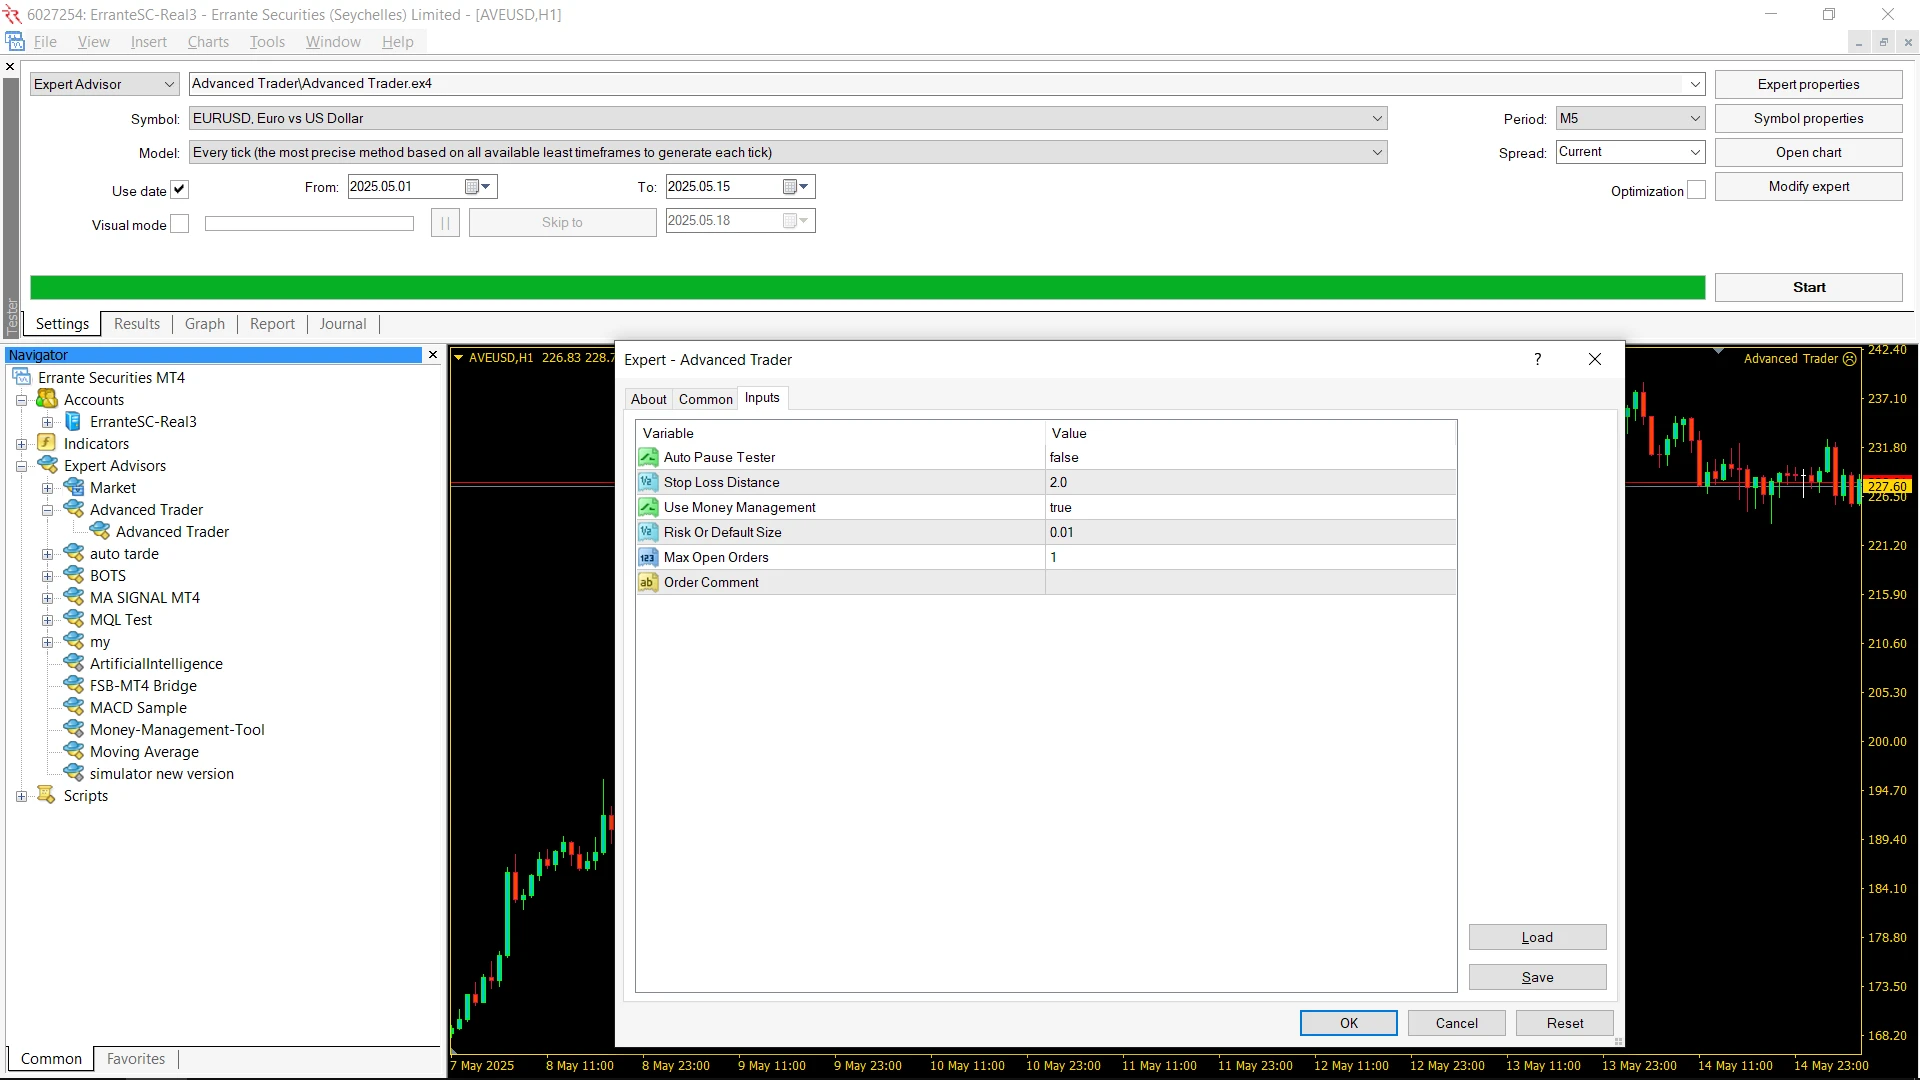The width and height of the screenshot is (1920, 1080).
Task: Click the Save button in Inputs dialog
Action: (x=1537, y=977)
